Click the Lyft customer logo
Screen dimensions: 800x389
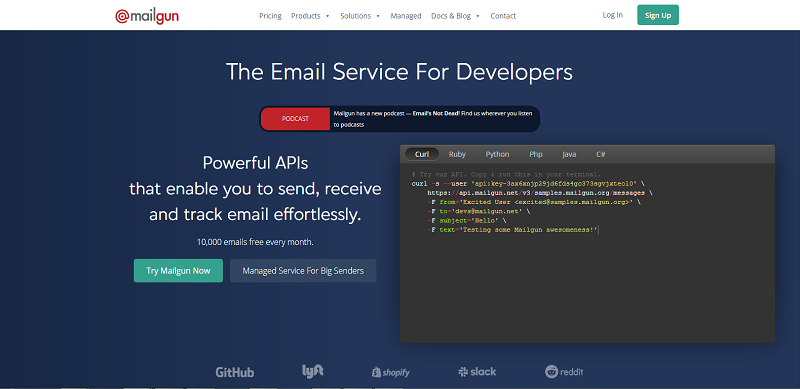pyautogui.click(x=313, y=371)
